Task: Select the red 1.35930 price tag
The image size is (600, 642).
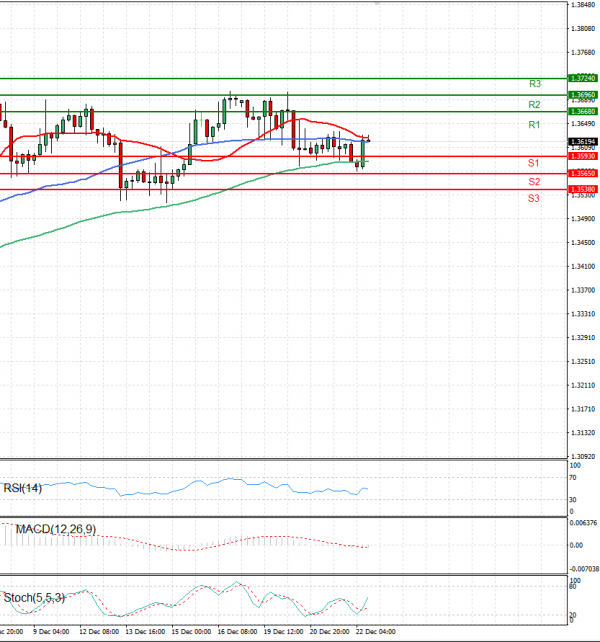Action: pos(583,156)
